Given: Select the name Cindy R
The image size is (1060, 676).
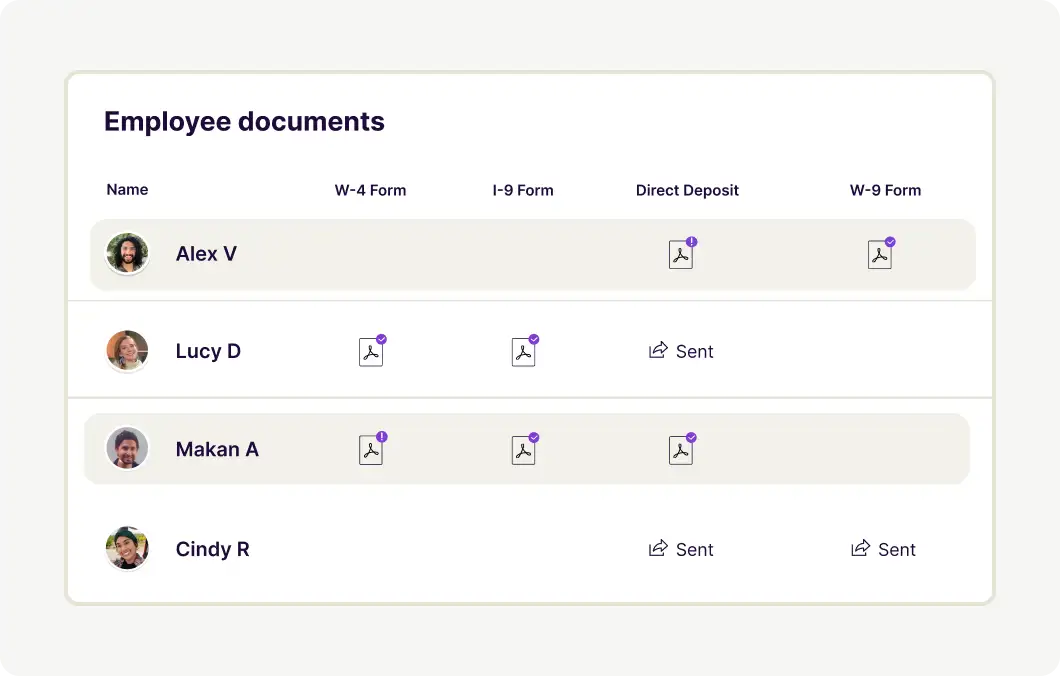Looking at the screenshot, I should (x=212, y=549).
